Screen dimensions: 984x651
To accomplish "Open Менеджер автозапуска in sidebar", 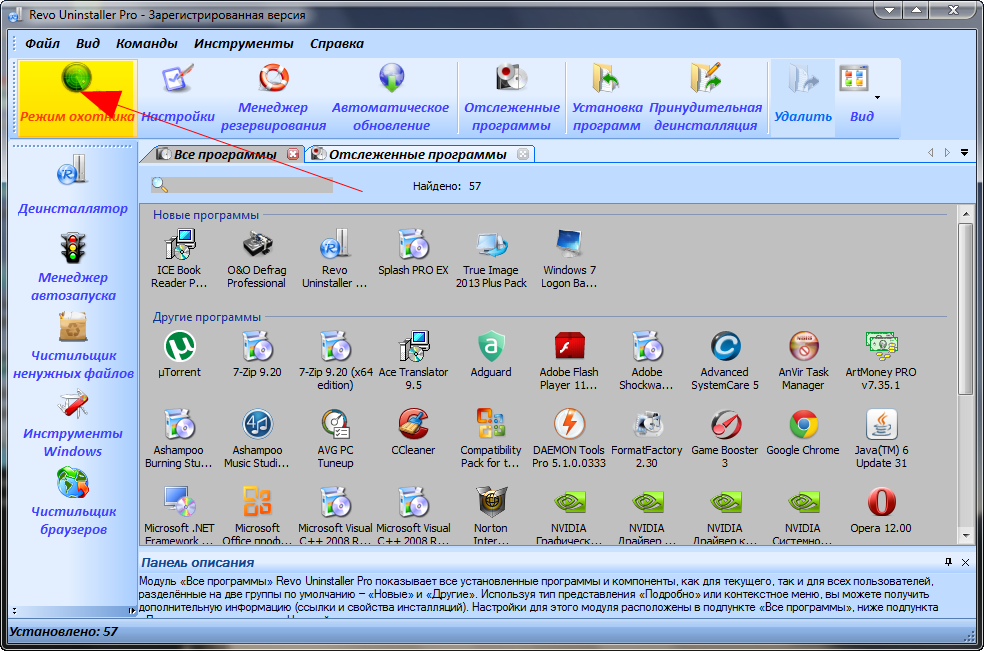I will (x=73, y=267).
